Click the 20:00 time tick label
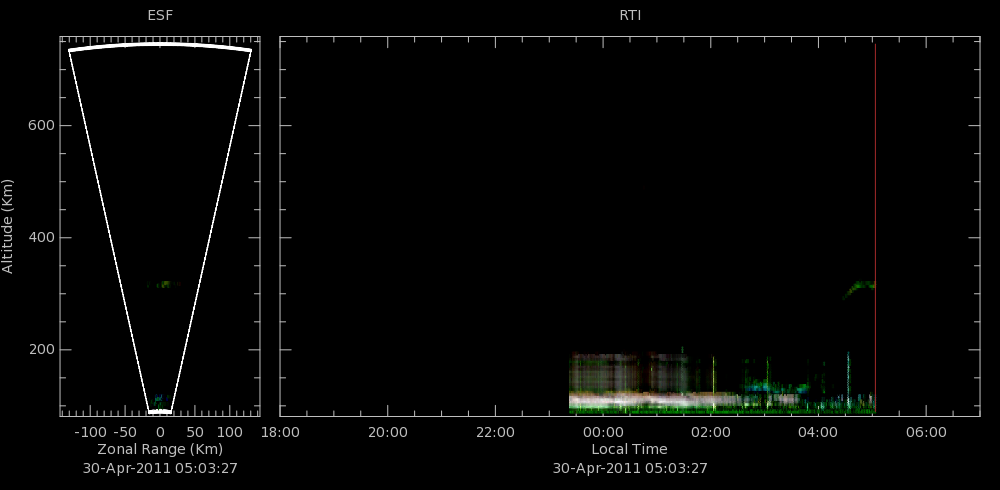The width and height of the screenshot is (1000, 490). coord(388,433)
